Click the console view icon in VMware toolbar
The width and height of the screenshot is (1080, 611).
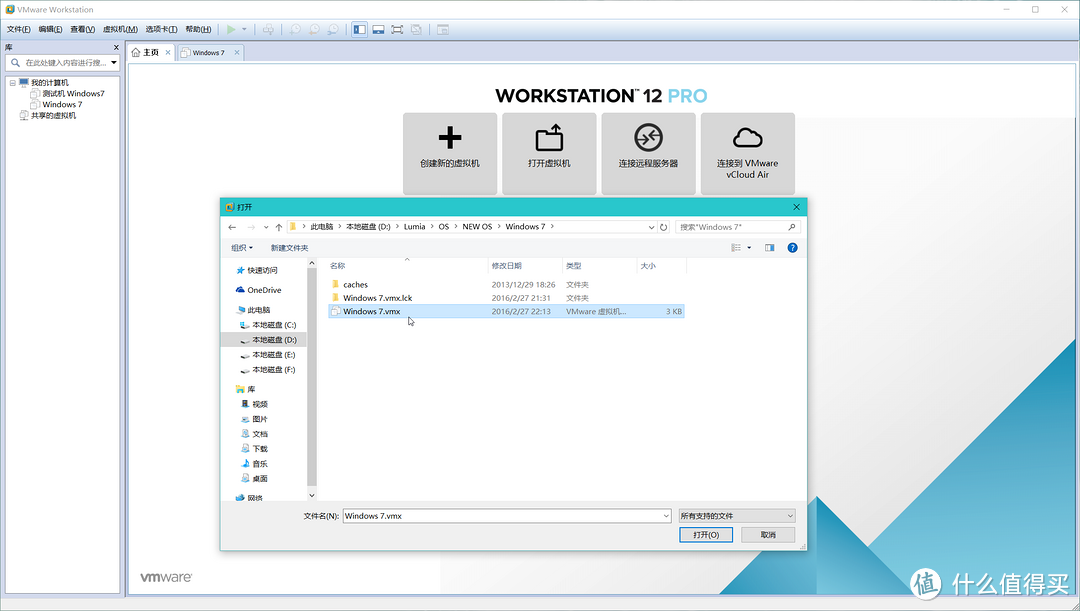tap(443, 30)
